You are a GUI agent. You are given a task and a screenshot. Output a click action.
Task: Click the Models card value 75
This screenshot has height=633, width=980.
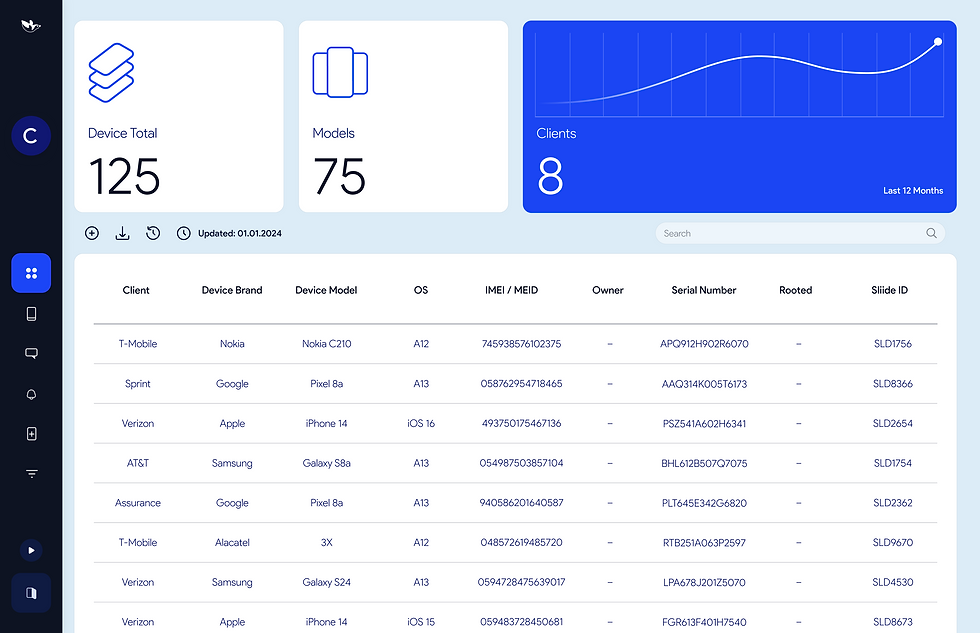coord(339,177)
